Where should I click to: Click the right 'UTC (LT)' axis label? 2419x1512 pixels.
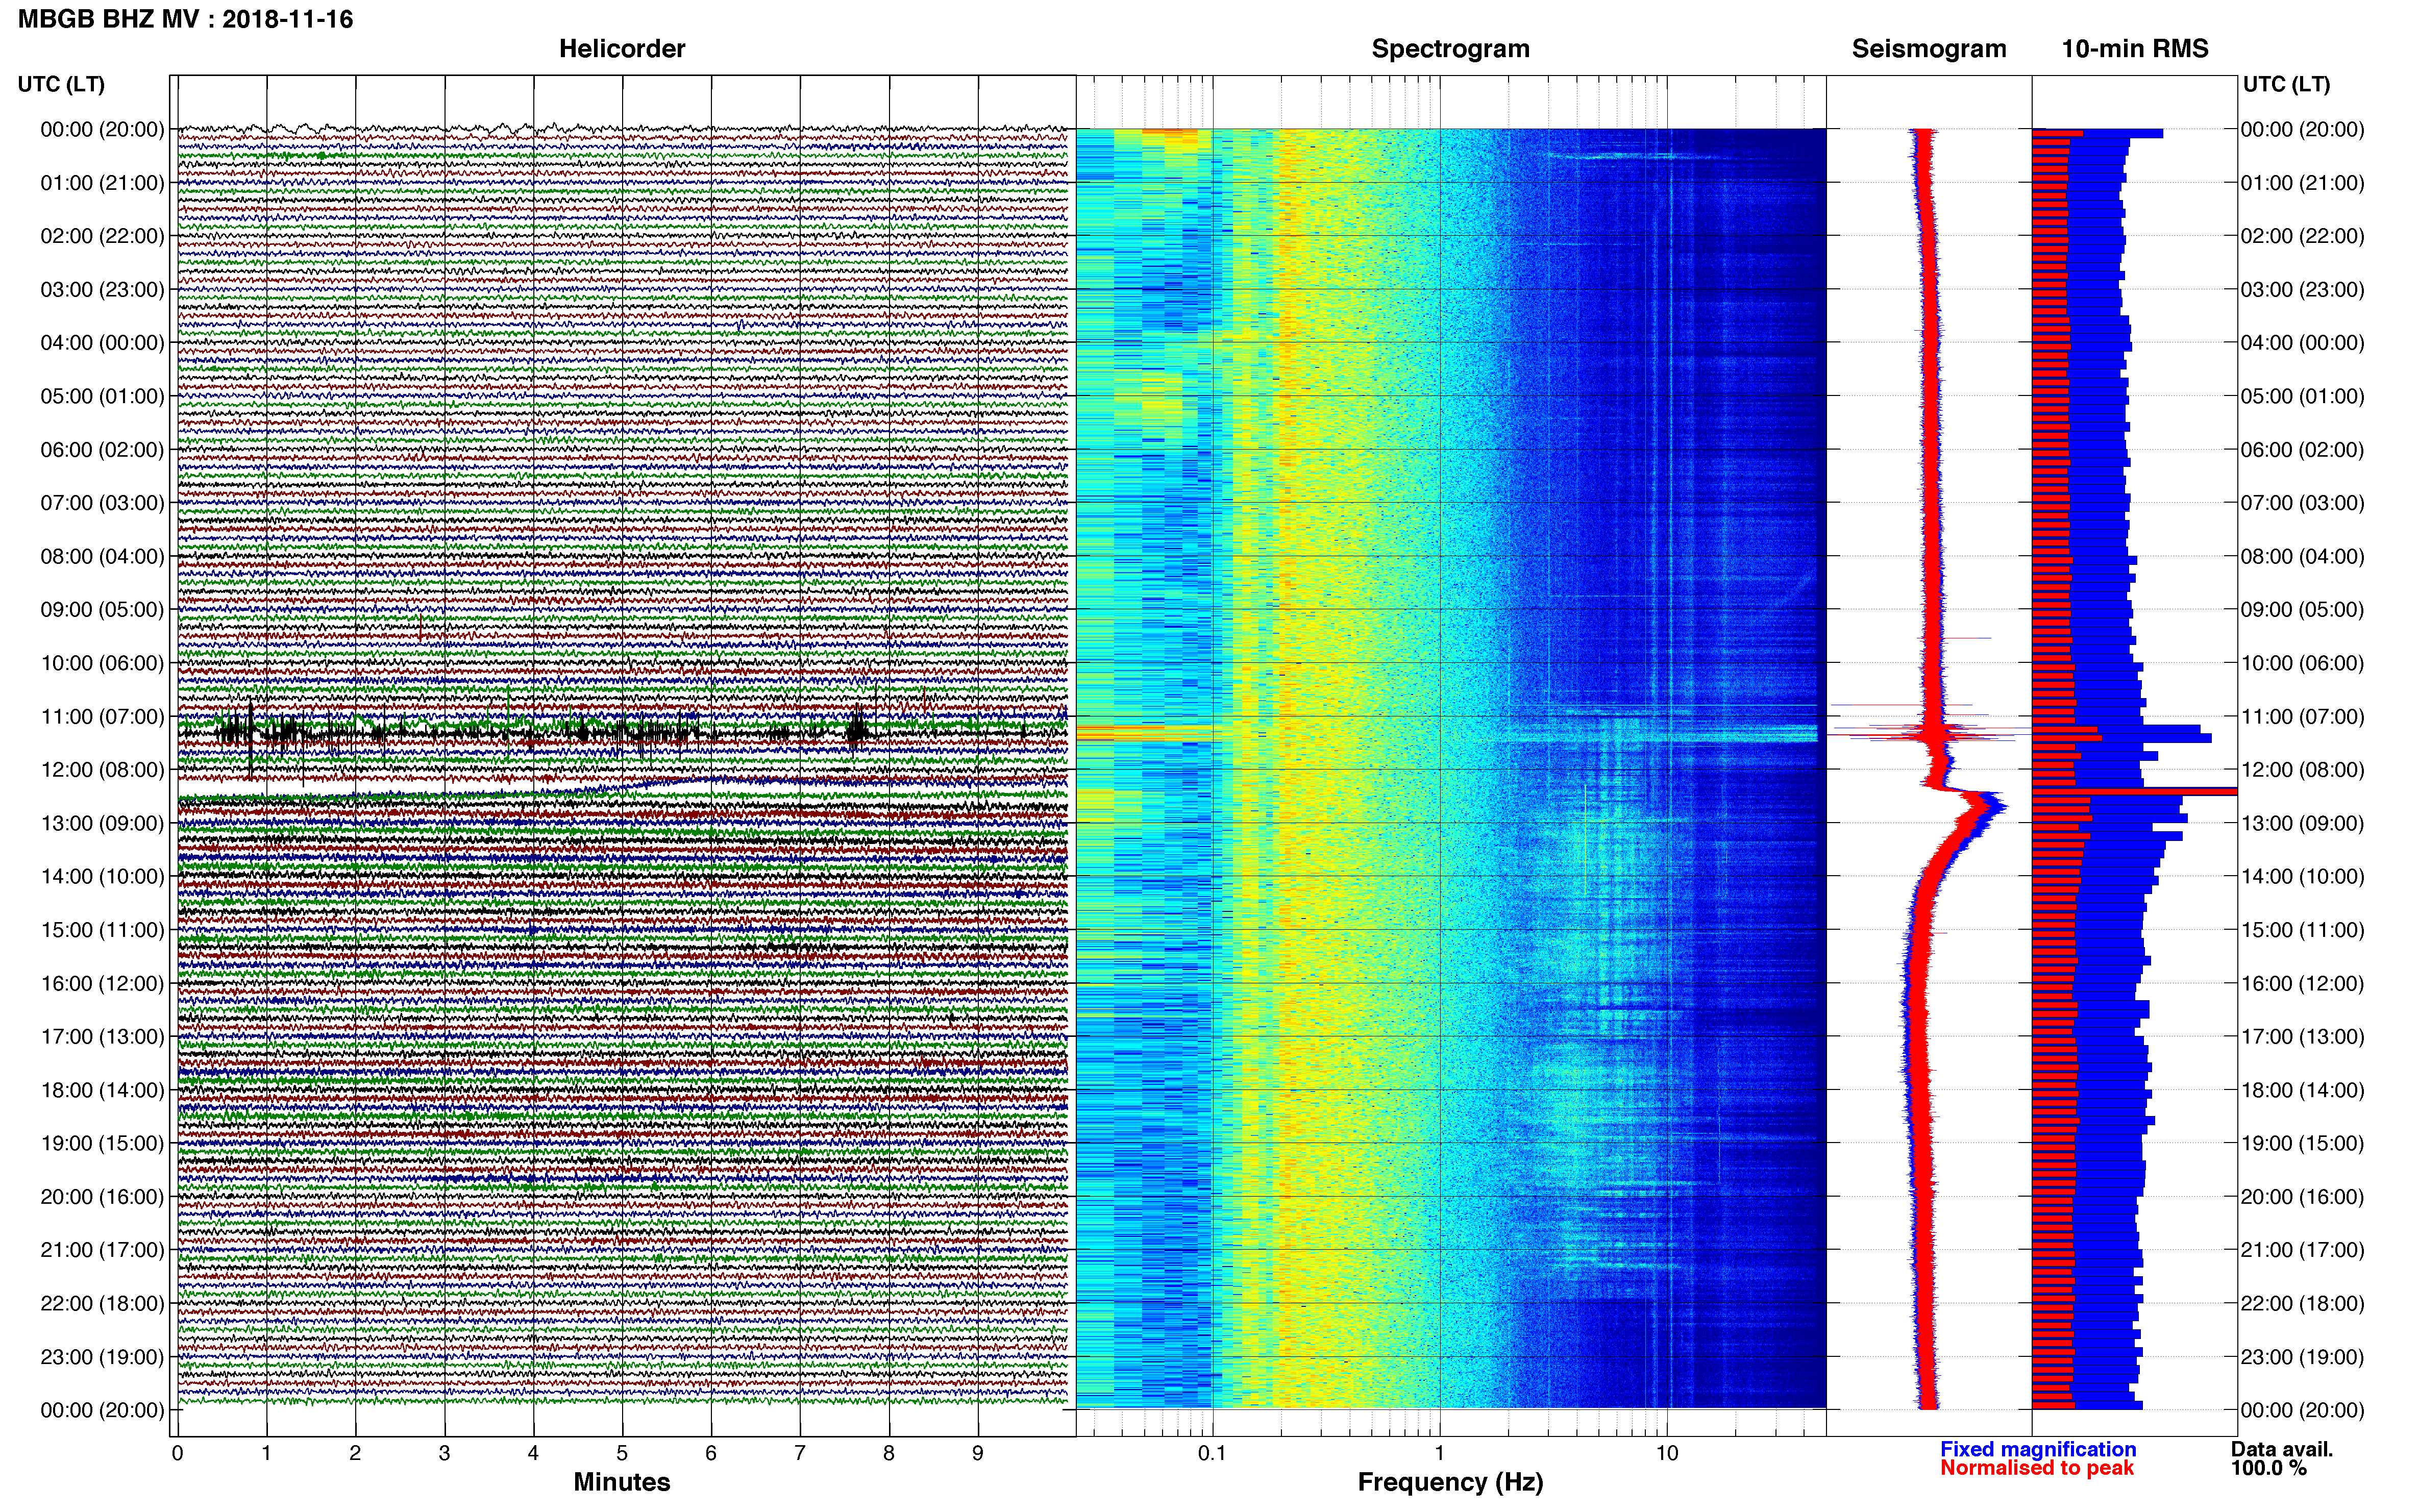(2286, 84)
